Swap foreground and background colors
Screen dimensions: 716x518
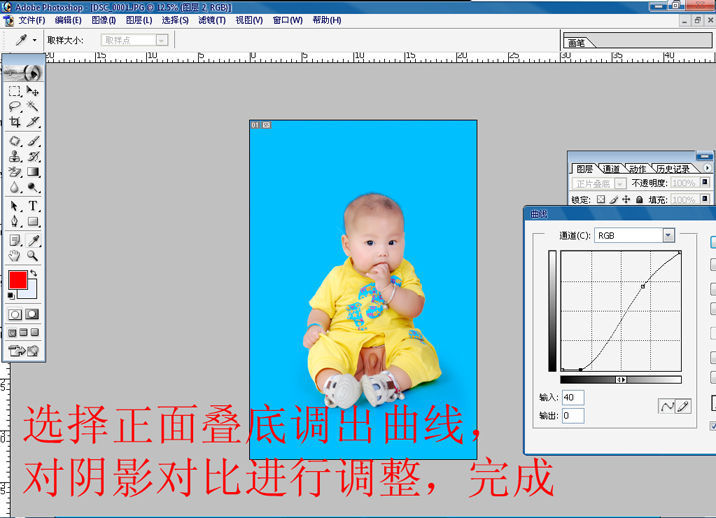[33, 273]
